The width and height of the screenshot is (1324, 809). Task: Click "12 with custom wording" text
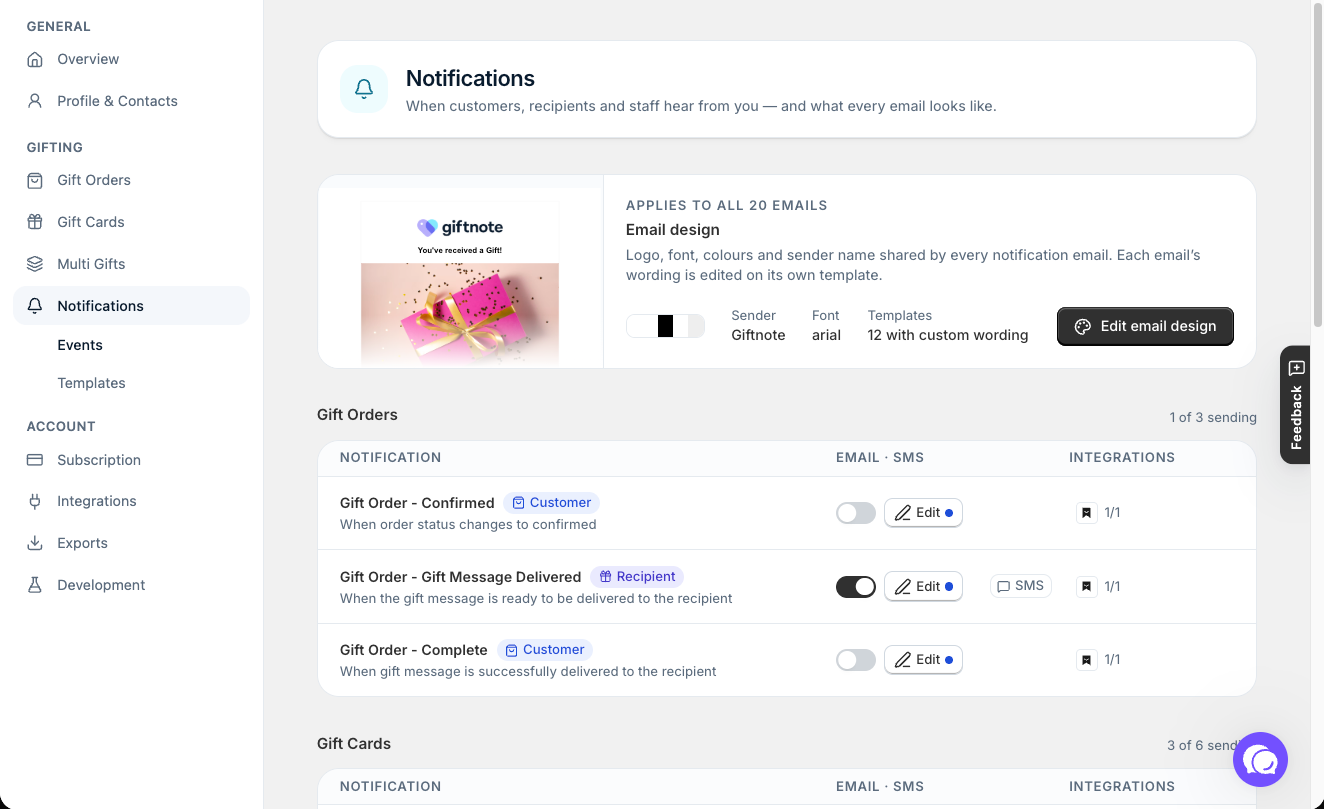948,335
